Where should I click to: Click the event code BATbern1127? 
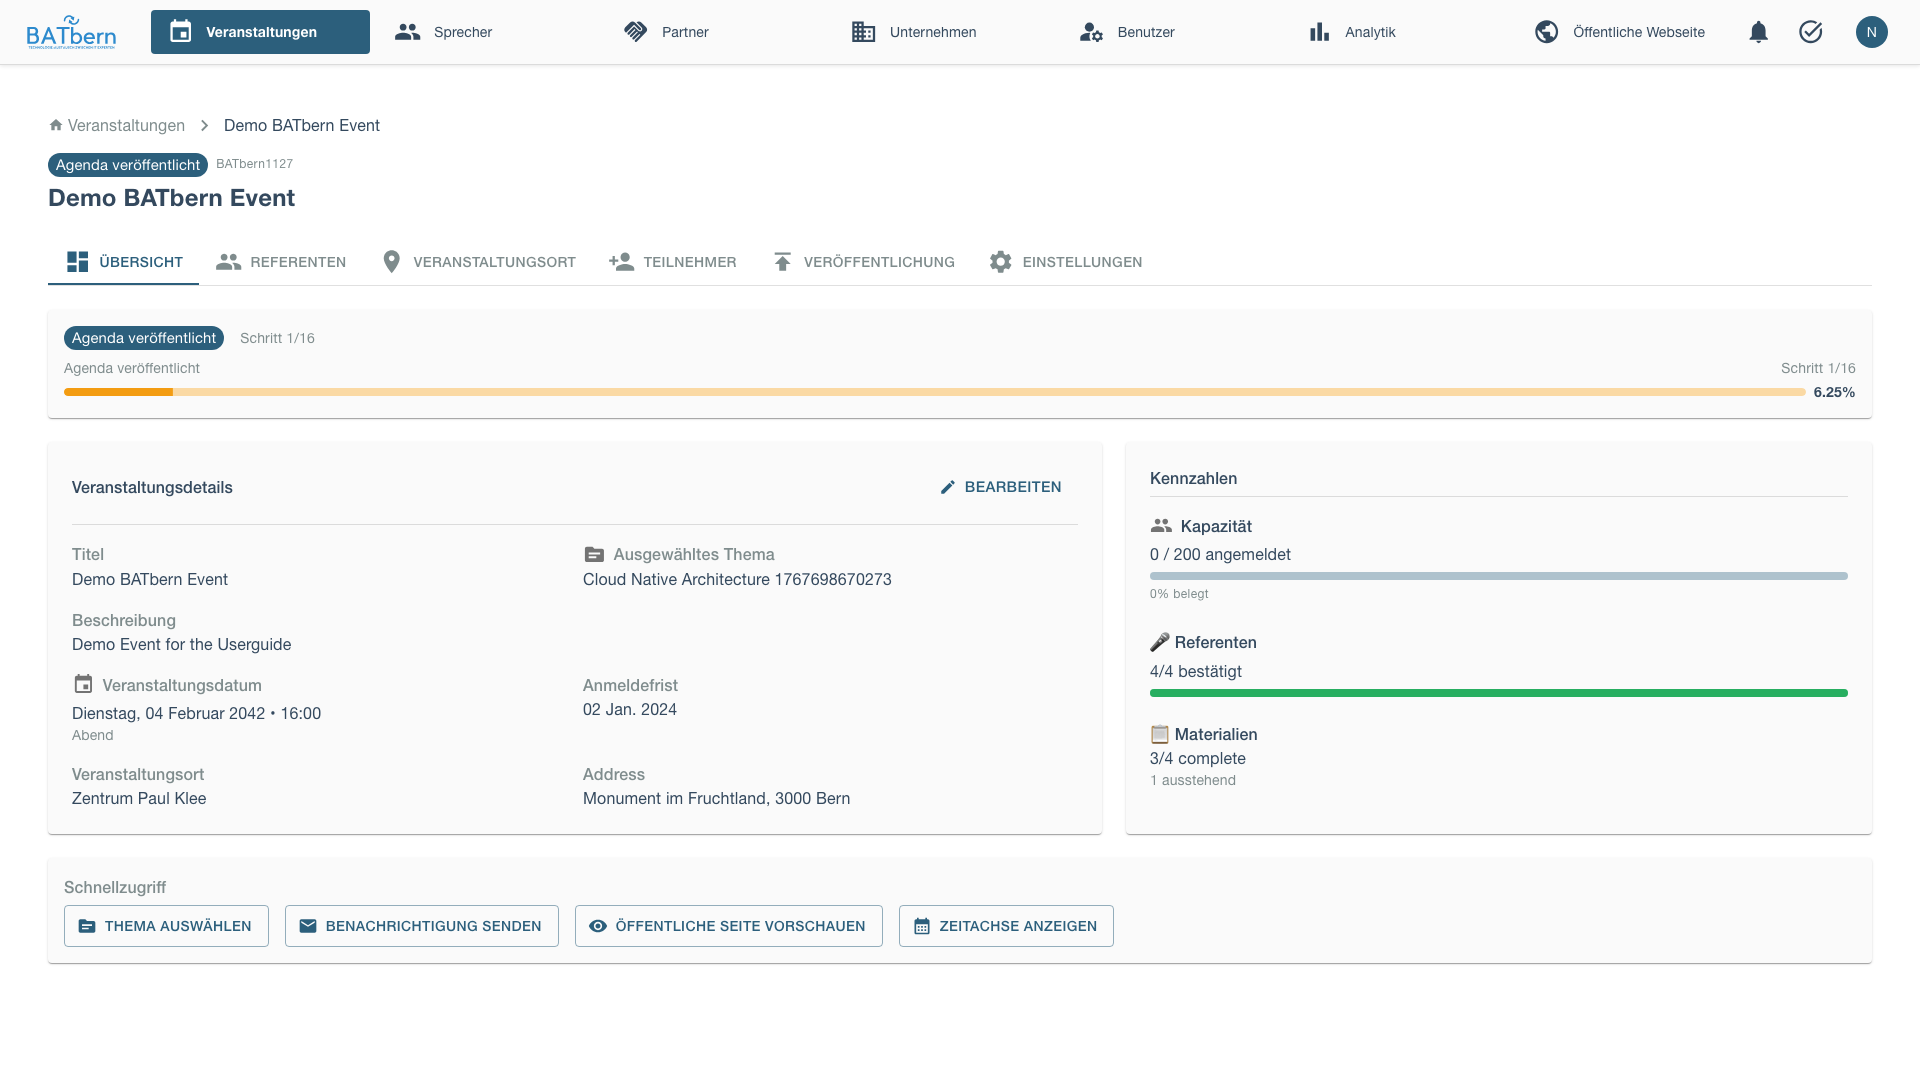coord(255,164)
